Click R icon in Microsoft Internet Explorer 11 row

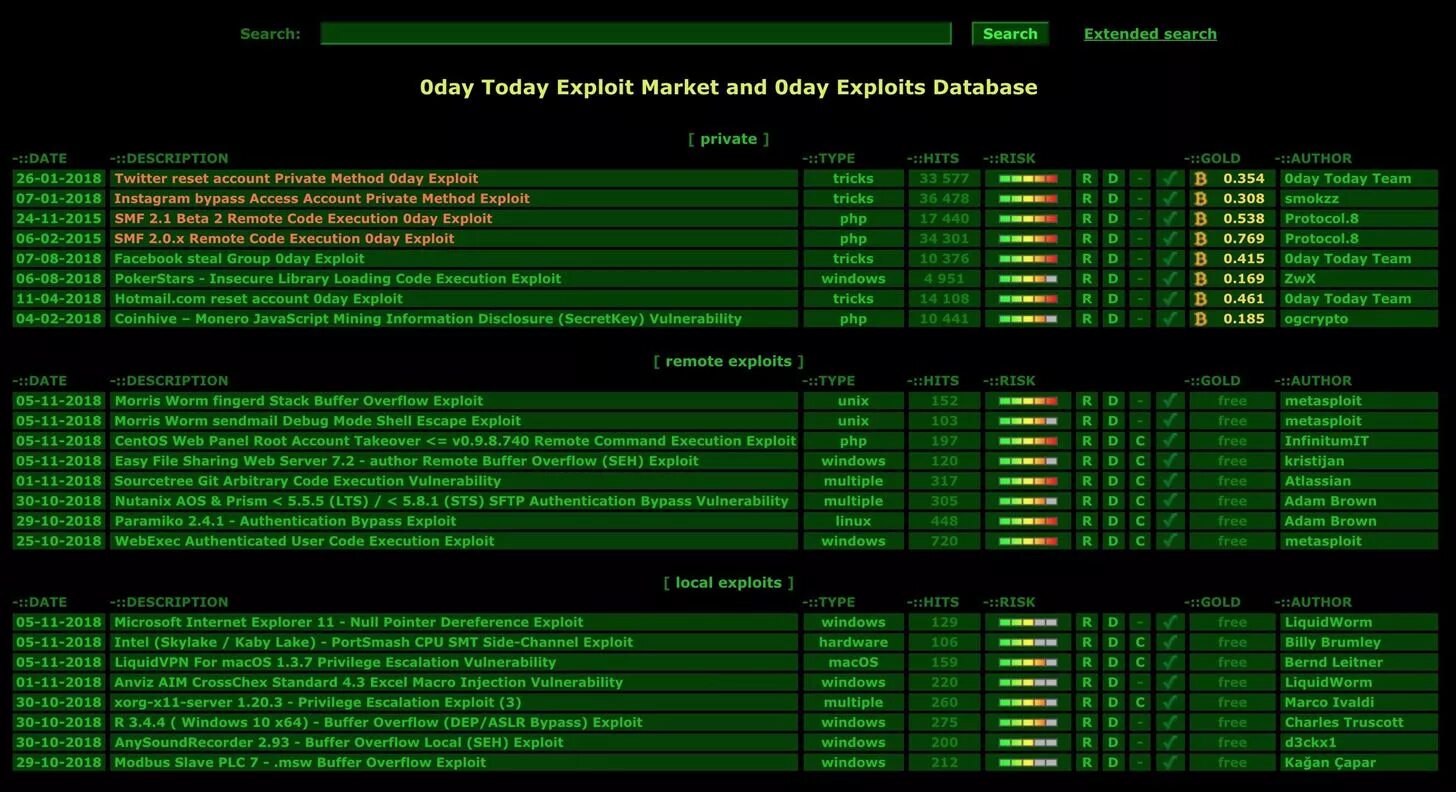coord(1087,622)
